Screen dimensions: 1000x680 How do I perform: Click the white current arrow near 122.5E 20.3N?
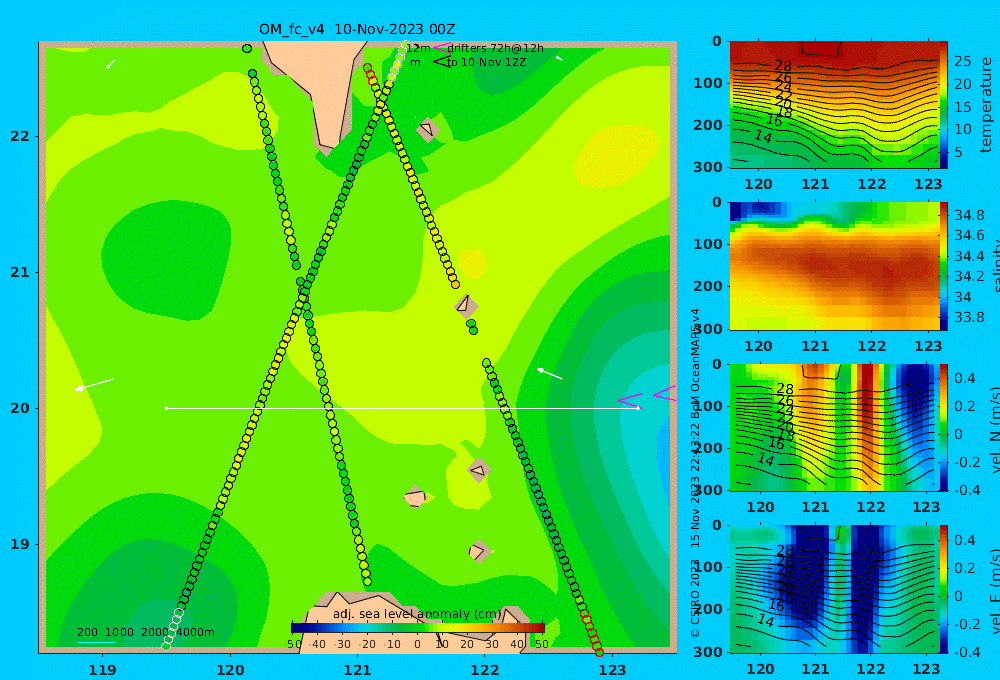click(550, 374)
